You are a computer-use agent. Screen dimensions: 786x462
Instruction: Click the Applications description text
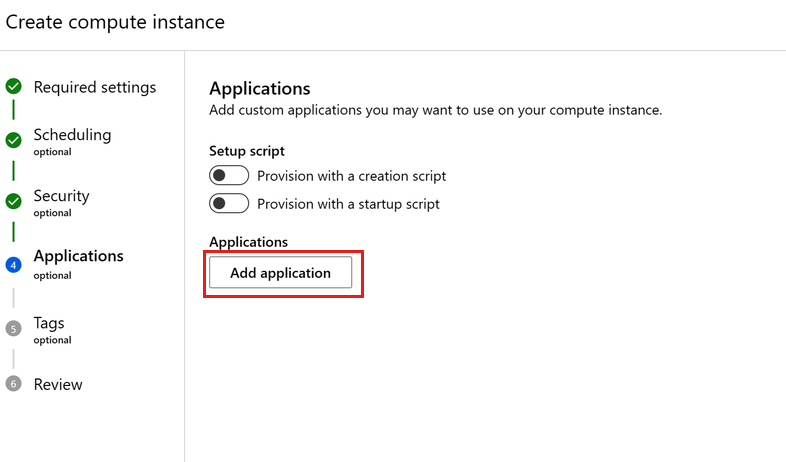click(x=435, y=110)
